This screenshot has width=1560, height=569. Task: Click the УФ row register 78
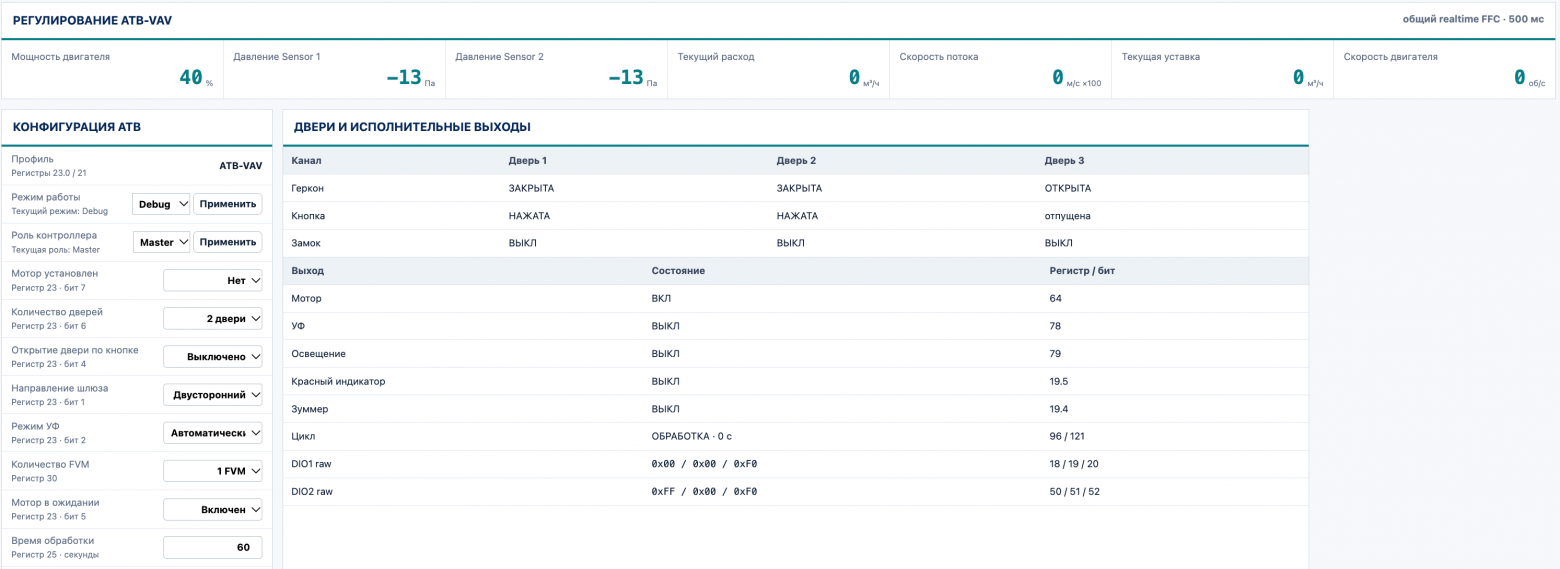coord(1055,326)
